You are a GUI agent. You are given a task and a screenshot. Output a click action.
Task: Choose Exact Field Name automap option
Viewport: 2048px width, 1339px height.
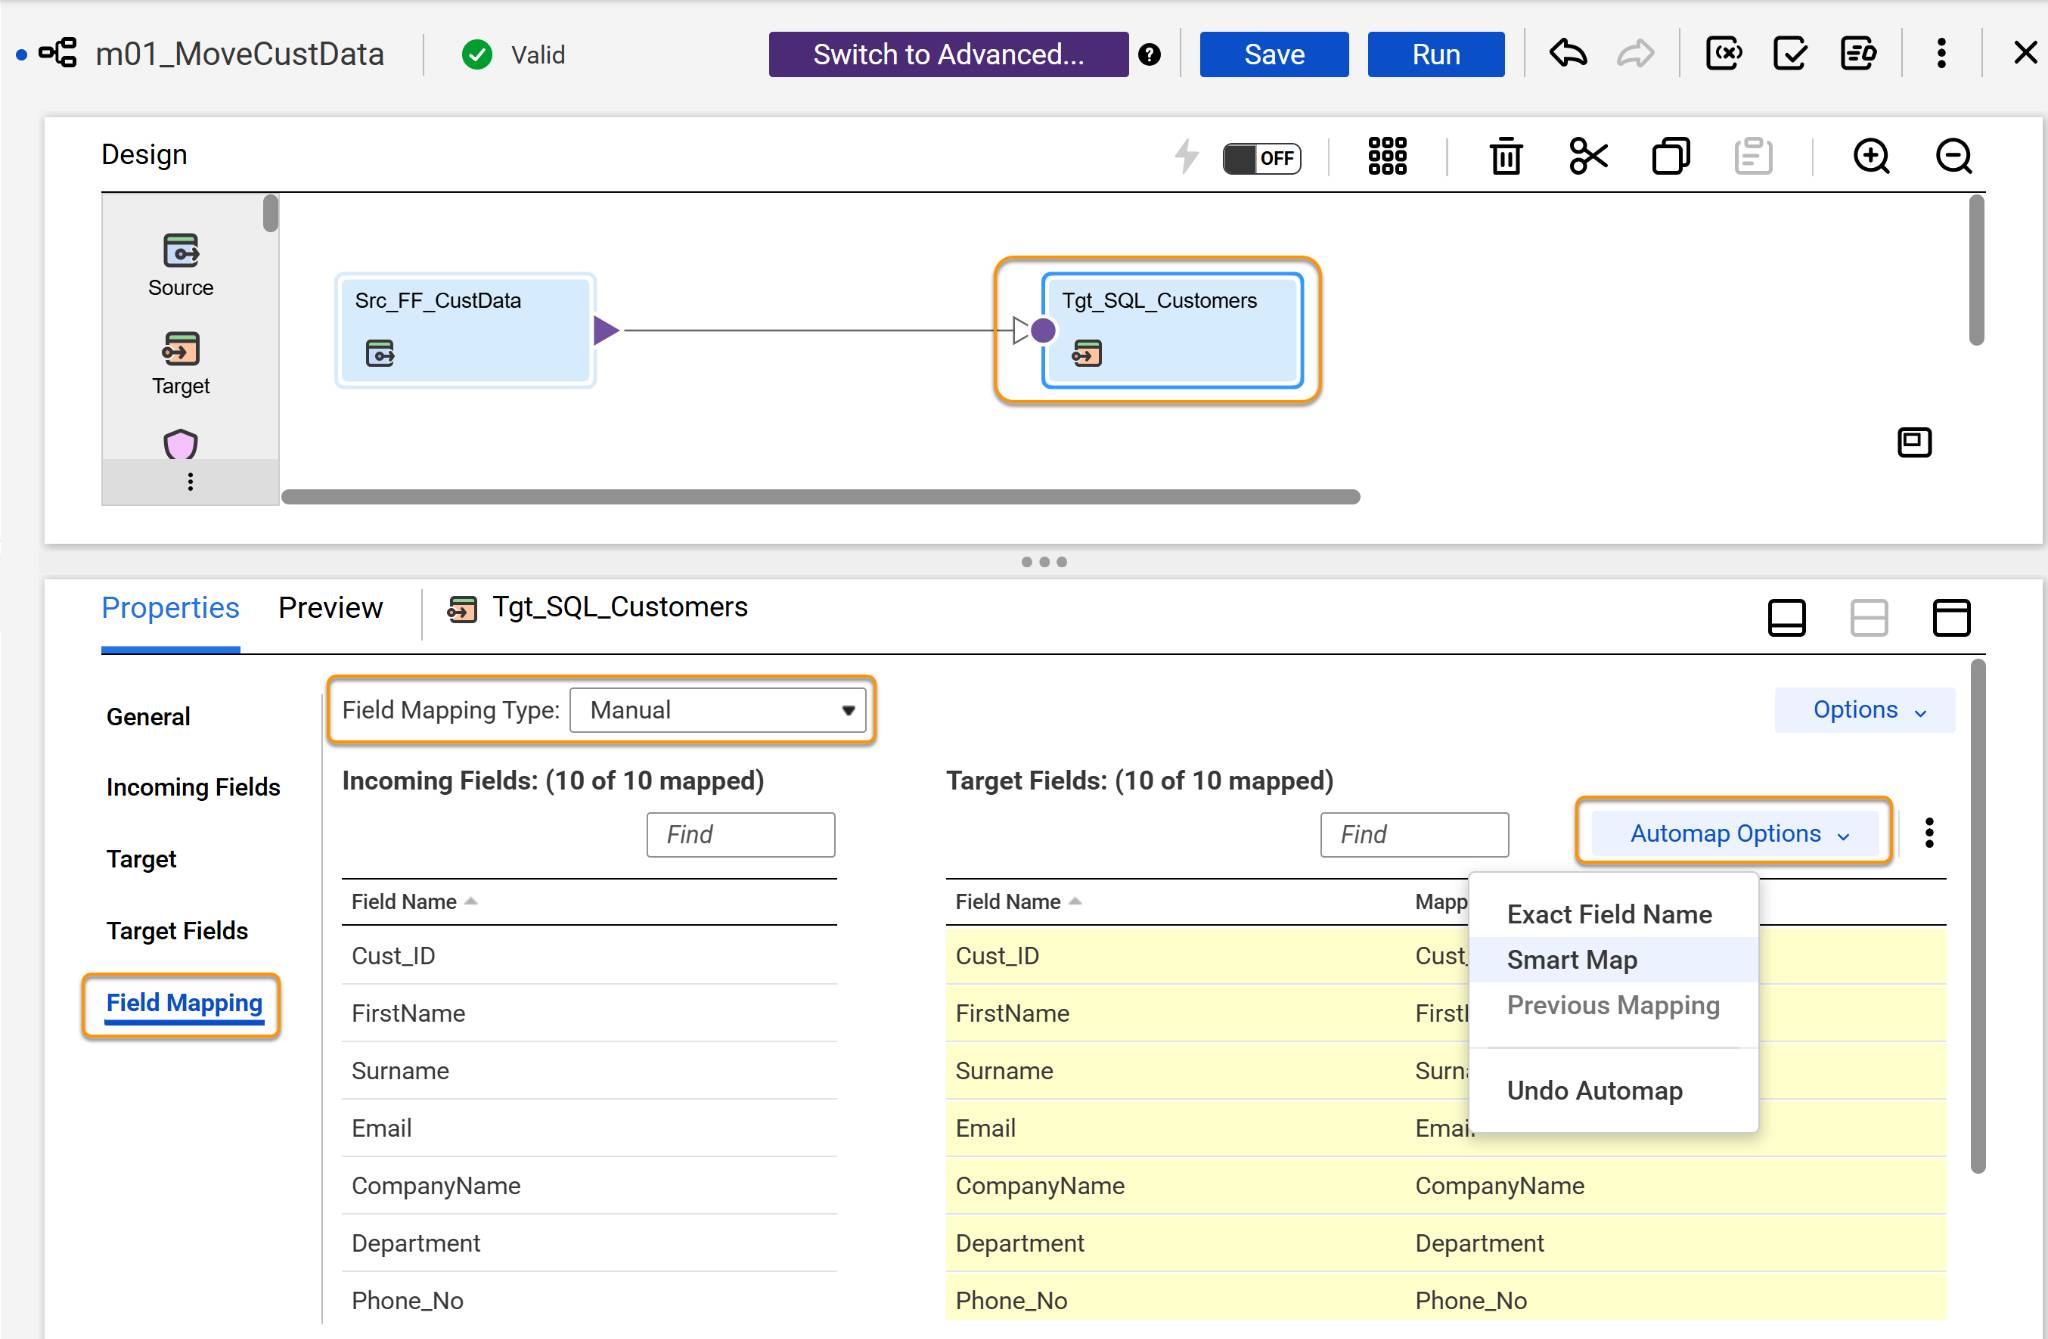(x=1609, y=914)
